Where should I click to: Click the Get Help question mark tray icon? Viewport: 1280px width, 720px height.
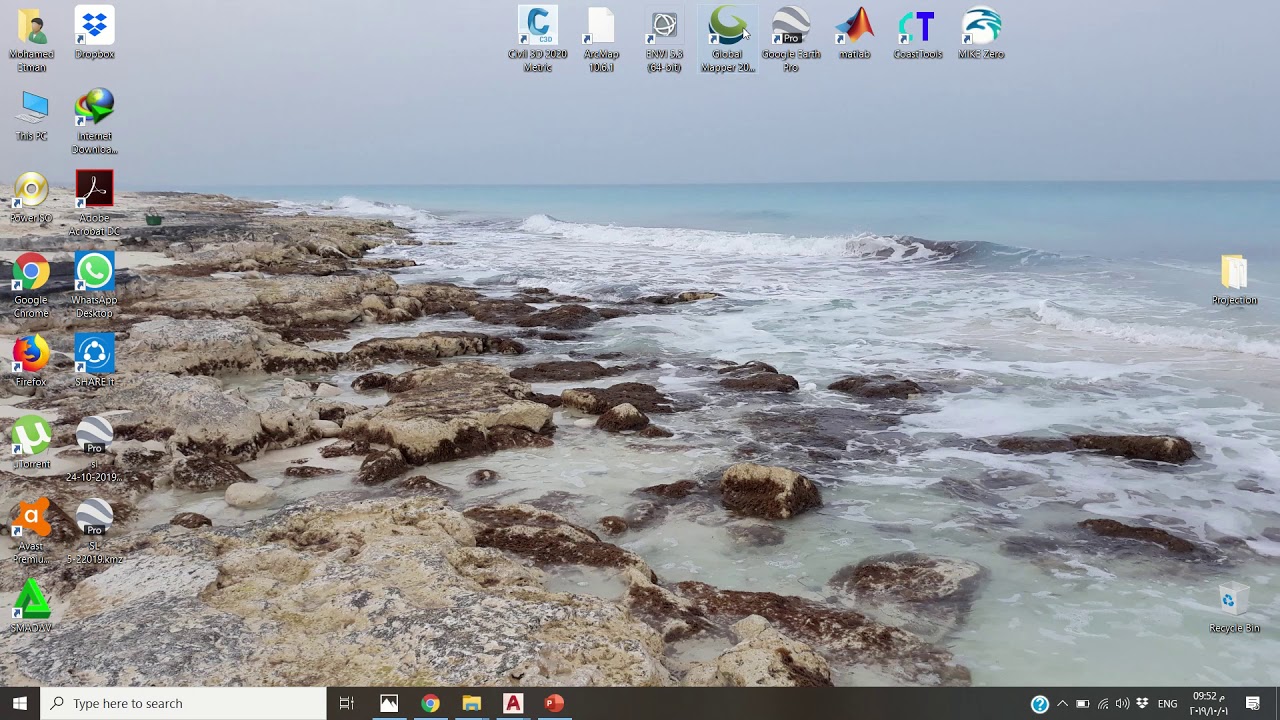1040,704
